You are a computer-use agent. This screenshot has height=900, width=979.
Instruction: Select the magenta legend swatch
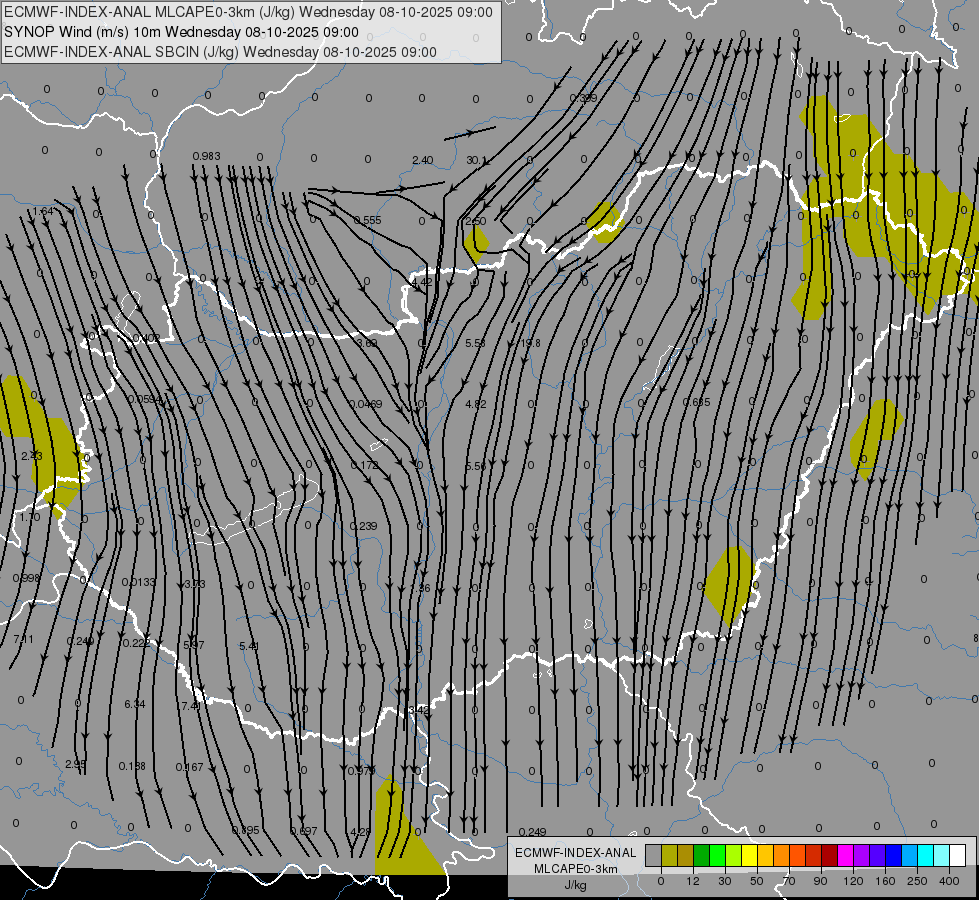pos(845,856)
